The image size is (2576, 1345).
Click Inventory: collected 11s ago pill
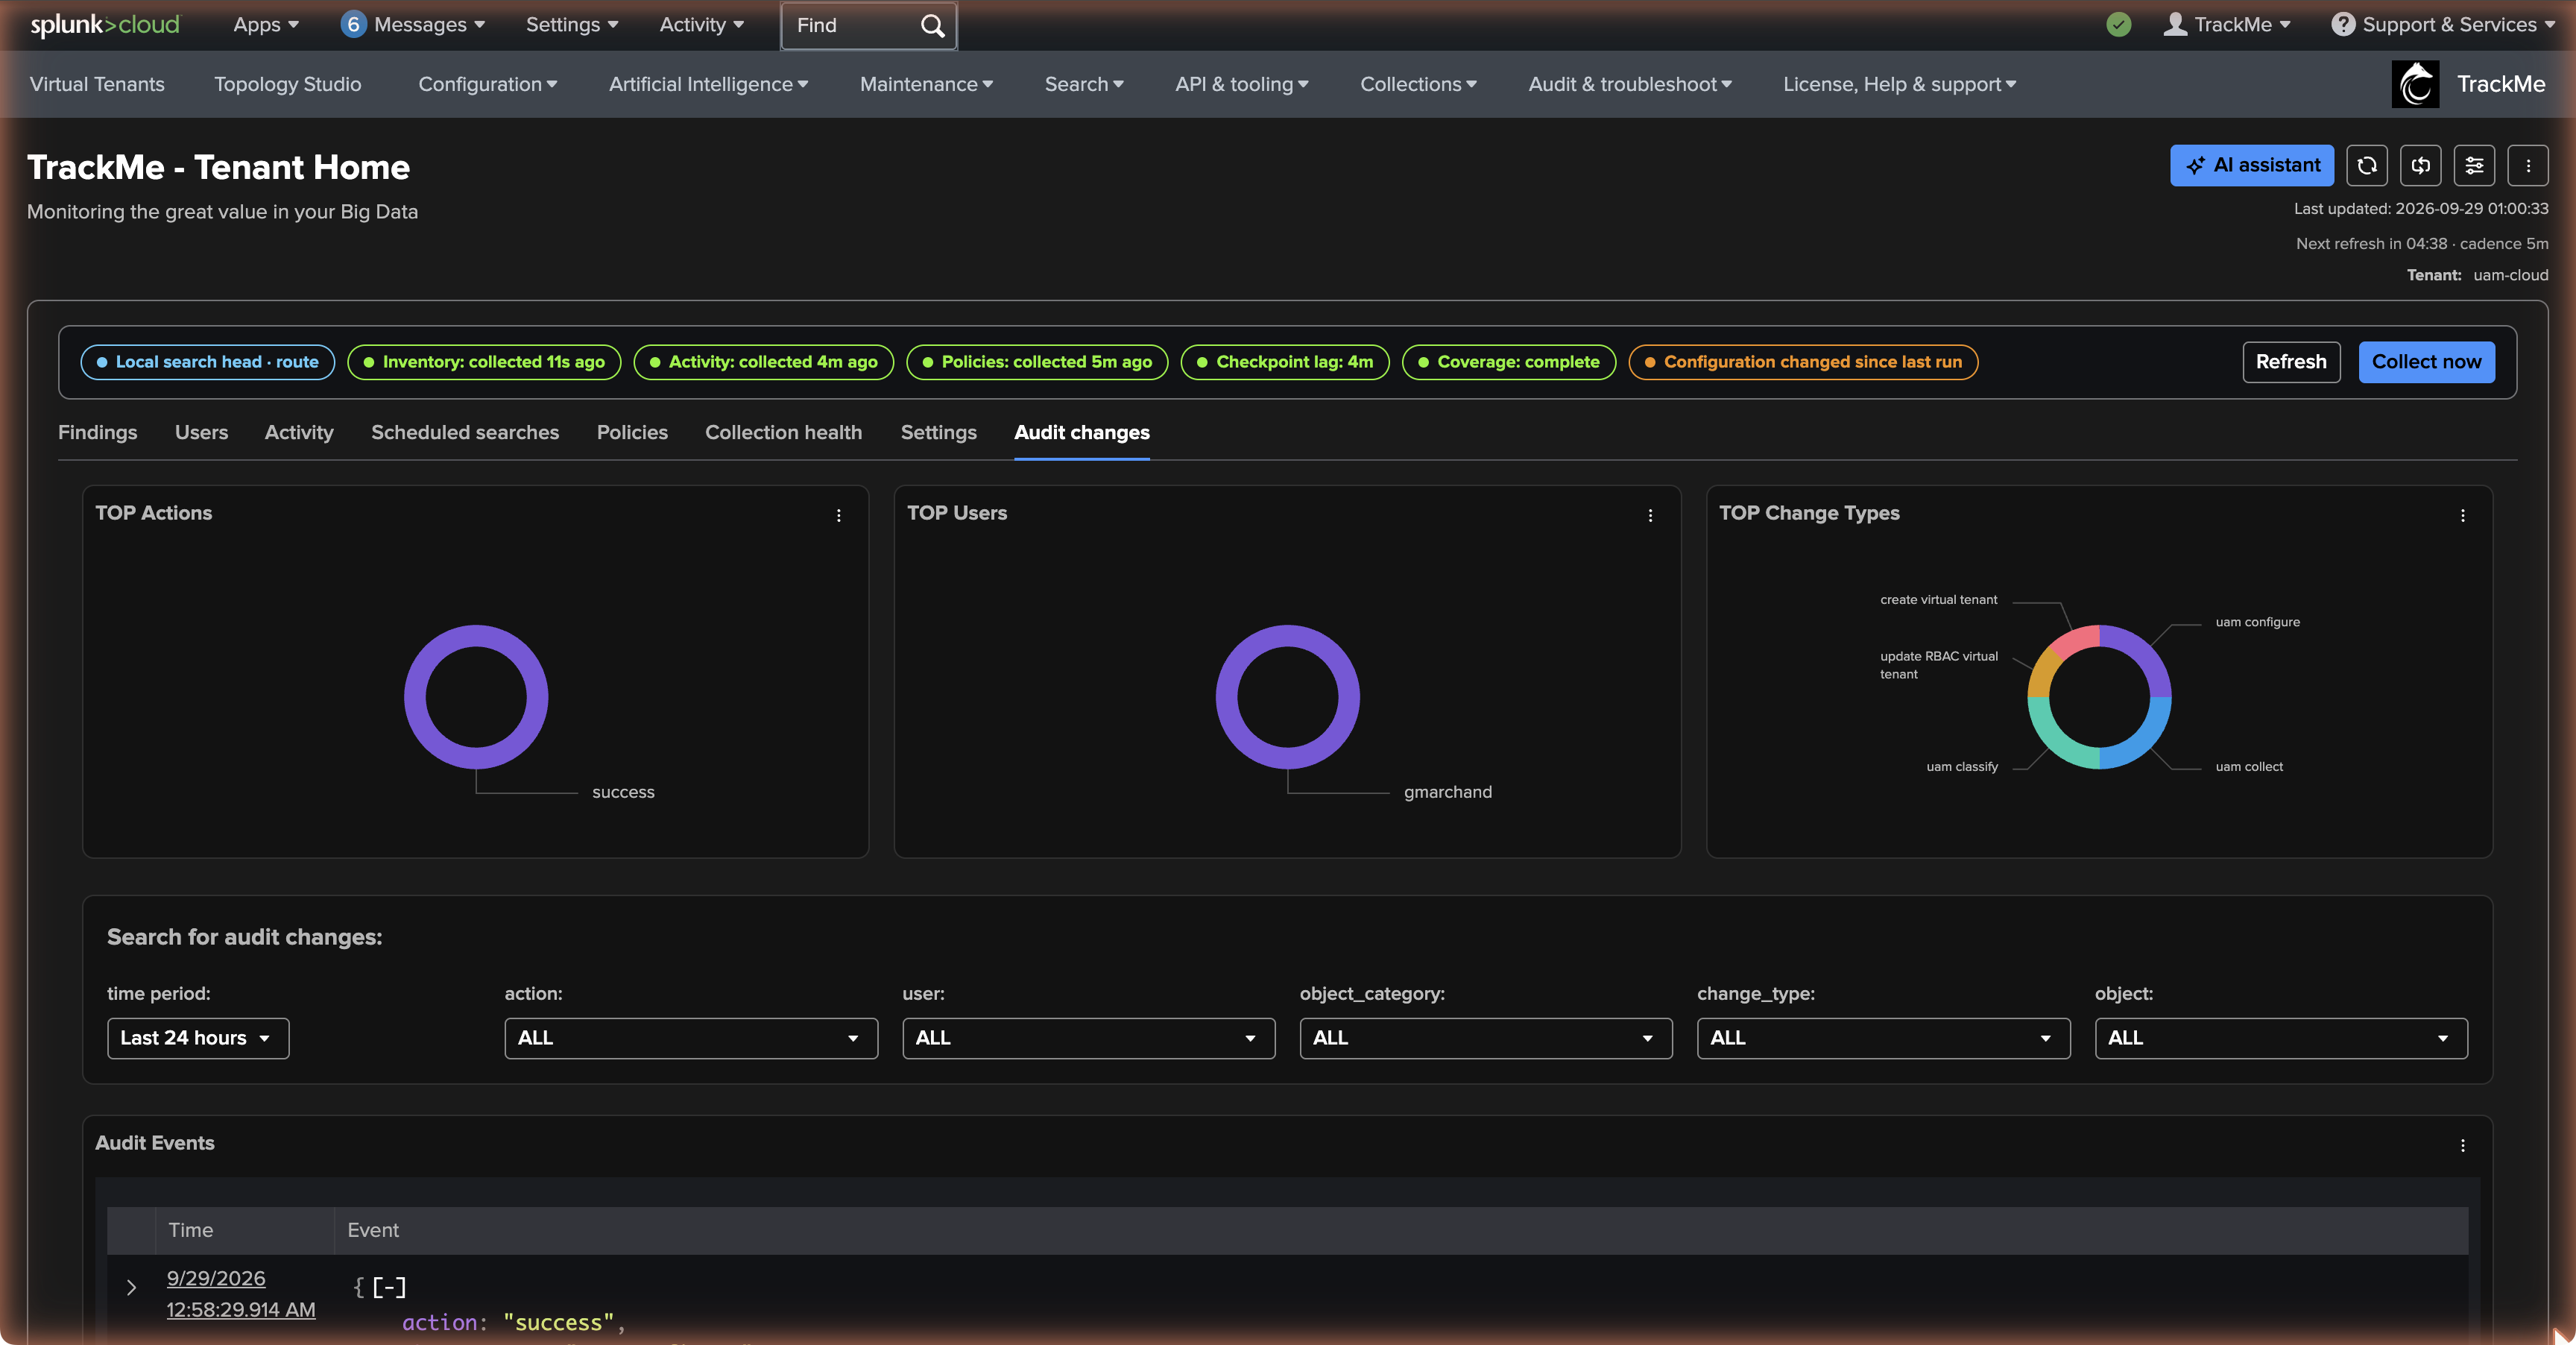point(484,362)
